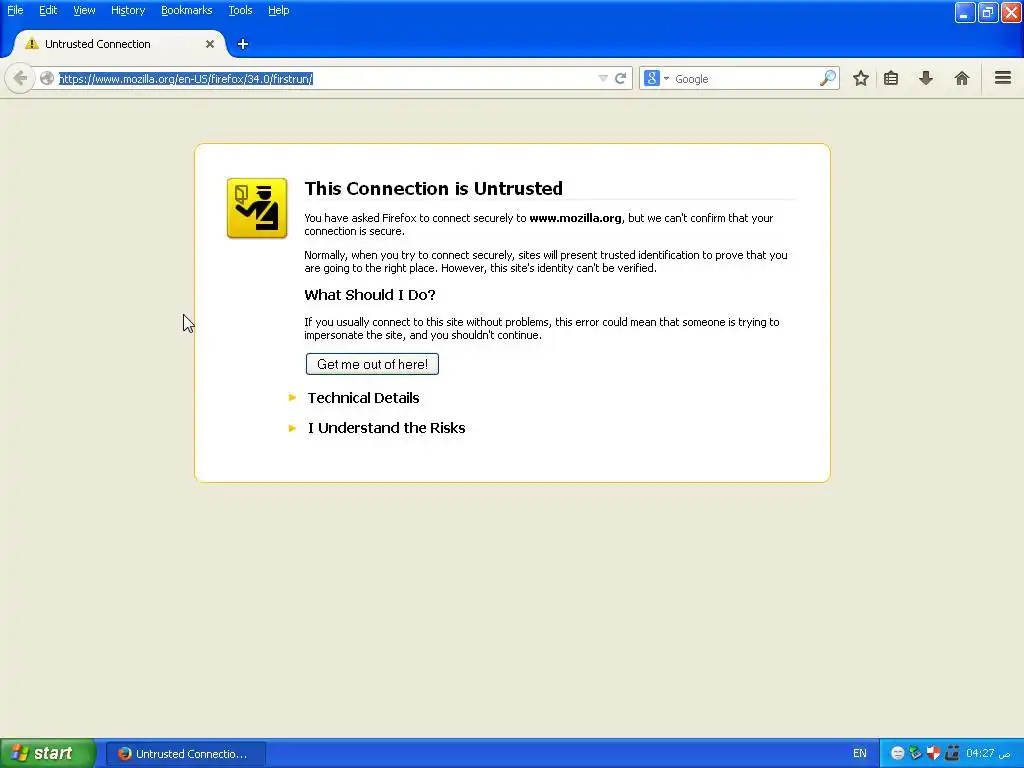Expand Technical Details section
This screenshot has height=768, width=1024.
[363, 398]
